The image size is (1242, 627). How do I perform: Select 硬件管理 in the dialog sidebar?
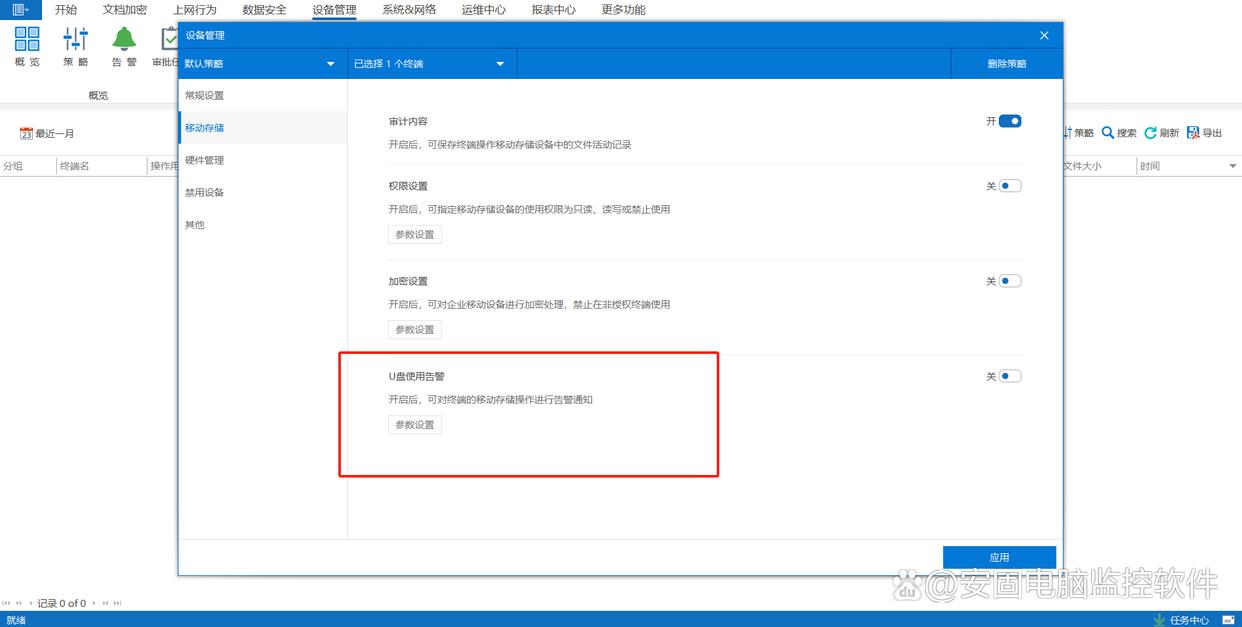[x=263, y=160]
